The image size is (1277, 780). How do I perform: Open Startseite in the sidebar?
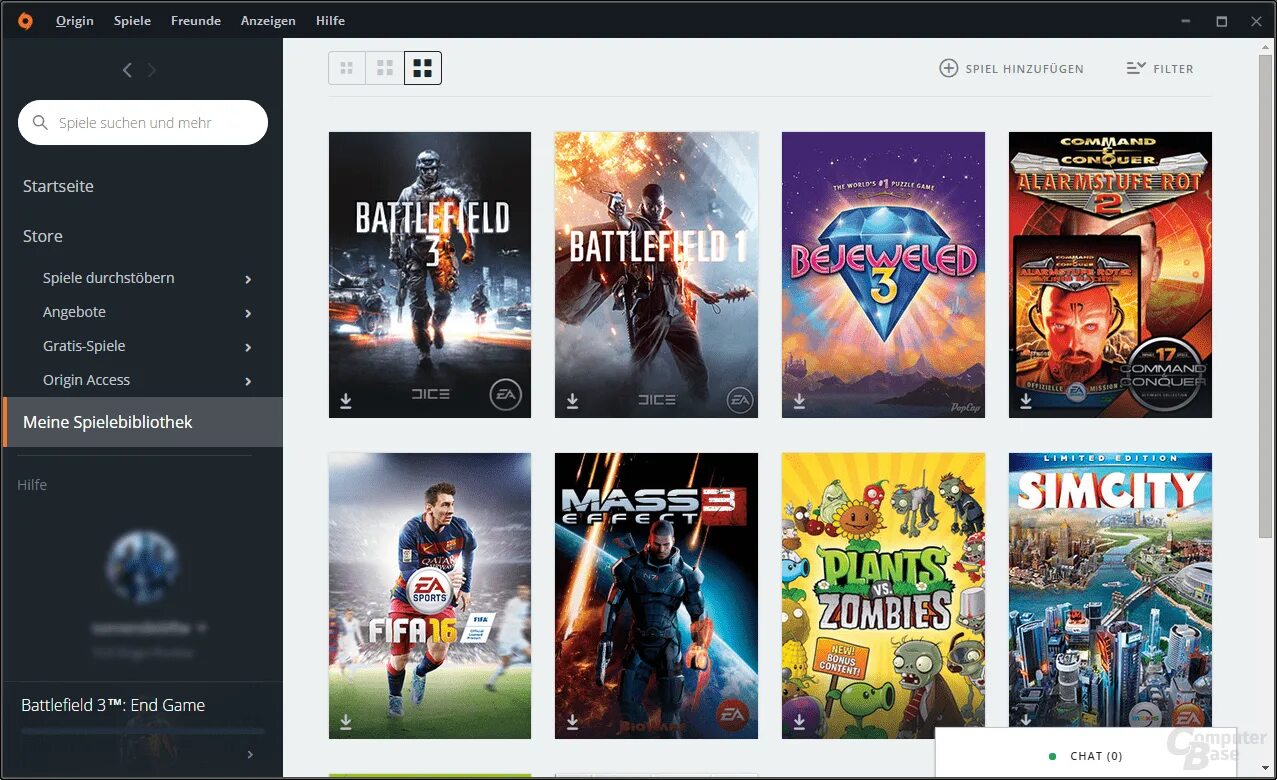click(58, 186)
